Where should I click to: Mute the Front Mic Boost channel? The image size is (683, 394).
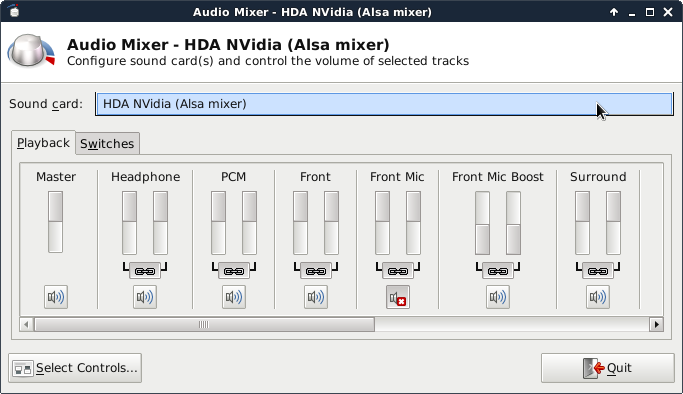pyautogui.click(x=498, y=297)
